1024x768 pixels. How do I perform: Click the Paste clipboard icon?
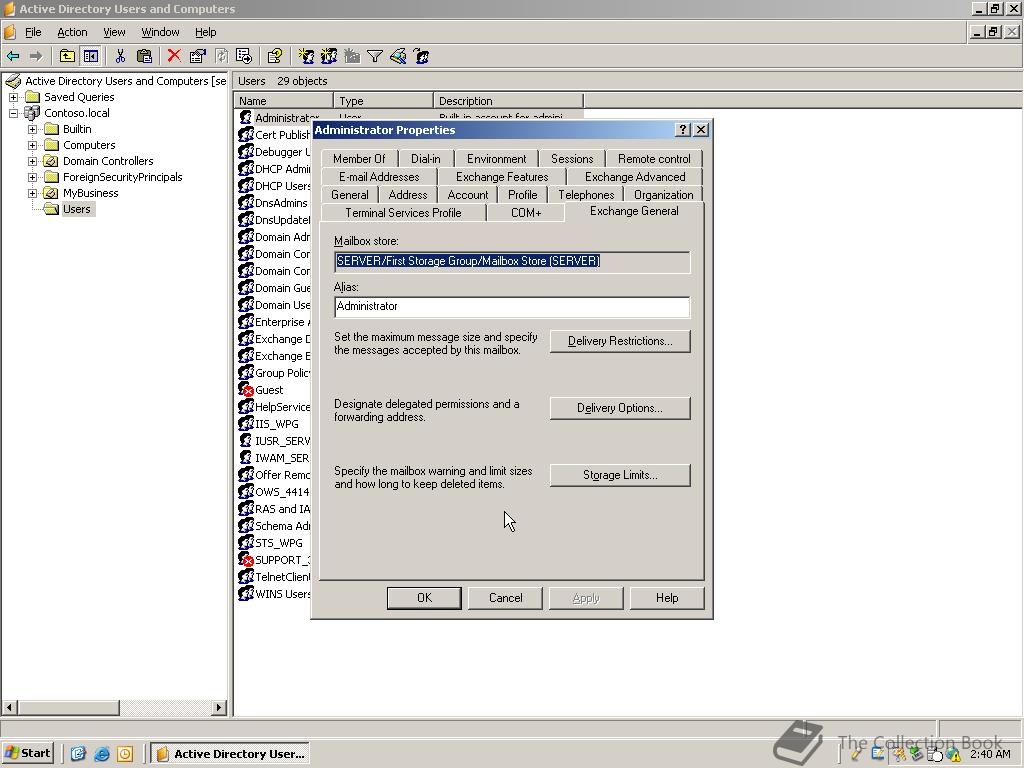144,56
